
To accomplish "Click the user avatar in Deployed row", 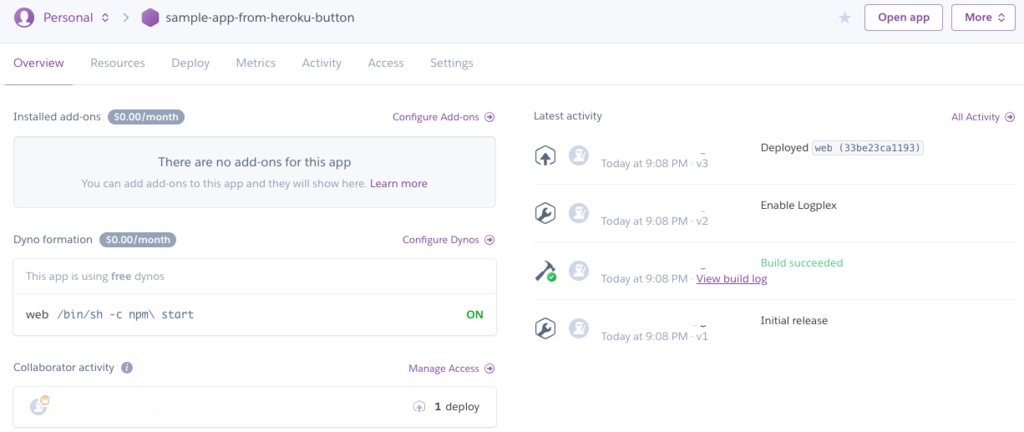I will [579, 155].
